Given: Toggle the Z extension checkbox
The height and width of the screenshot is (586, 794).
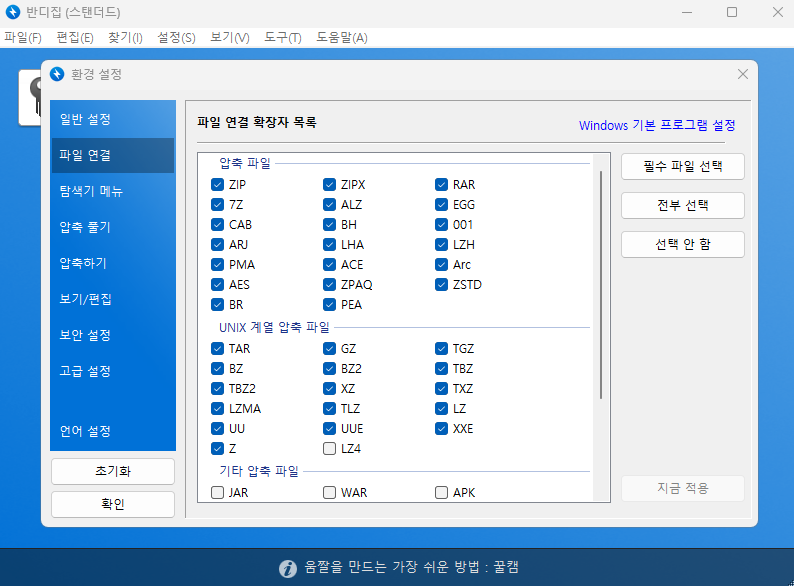Looking at the screenshot, I should [x=217, y=449].
